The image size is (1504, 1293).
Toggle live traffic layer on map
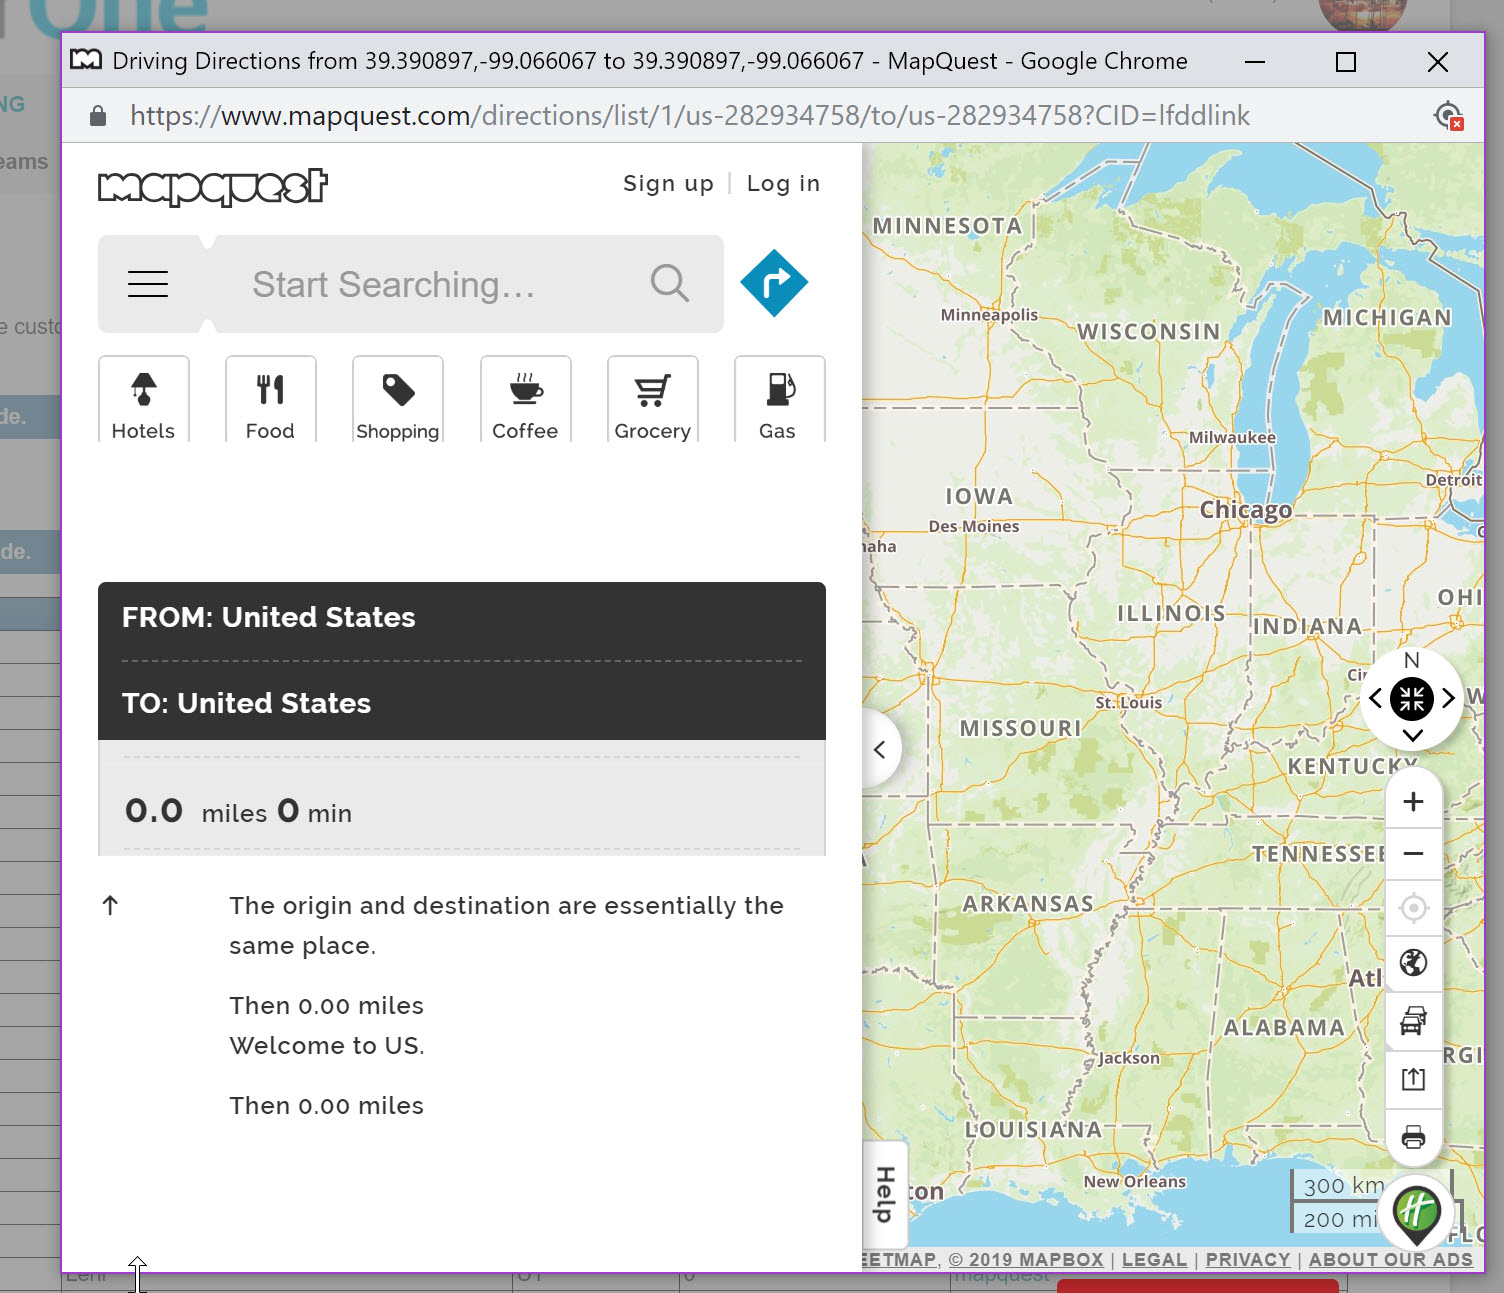(1413, 1021)
